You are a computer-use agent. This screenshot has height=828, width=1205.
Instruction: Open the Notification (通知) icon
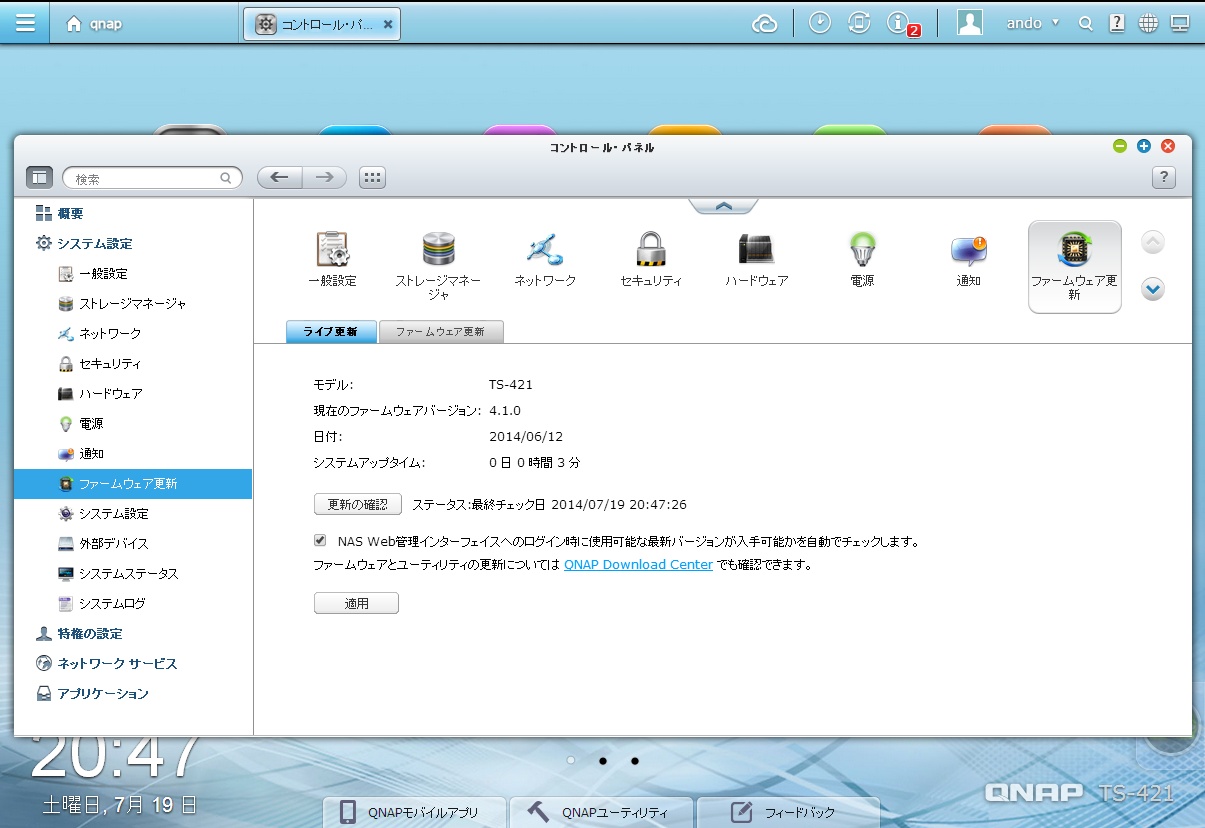tap(968, 250)
